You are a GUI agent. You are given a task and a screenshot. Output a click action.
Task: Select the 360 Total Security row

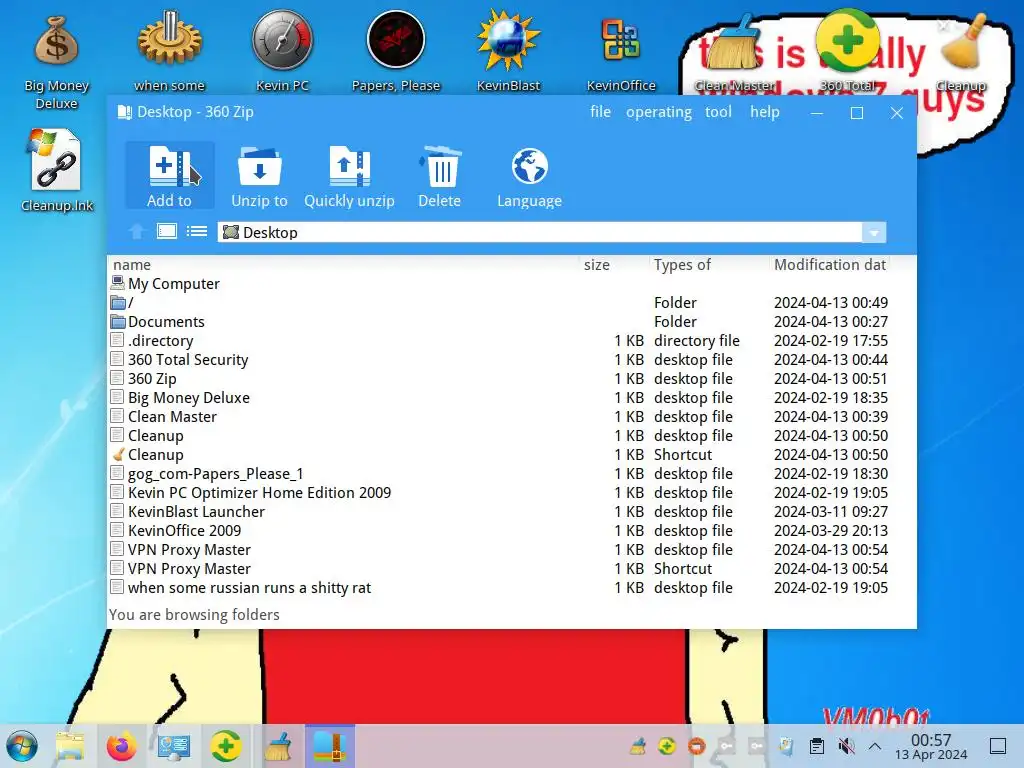(500, 359)
